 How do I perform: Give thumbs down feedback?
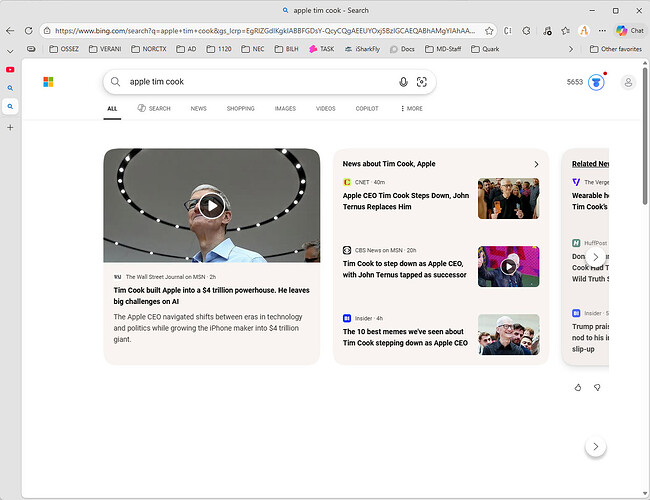pos(597,388)
